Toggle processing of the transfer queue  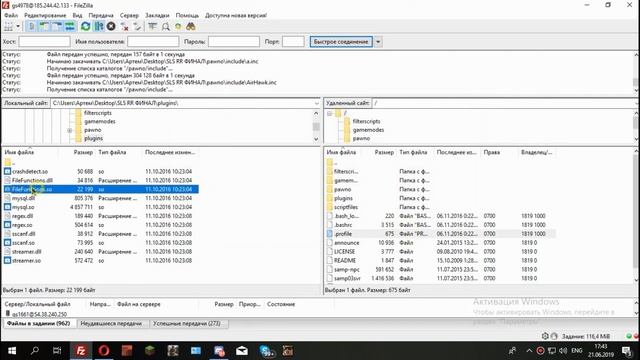98,27
